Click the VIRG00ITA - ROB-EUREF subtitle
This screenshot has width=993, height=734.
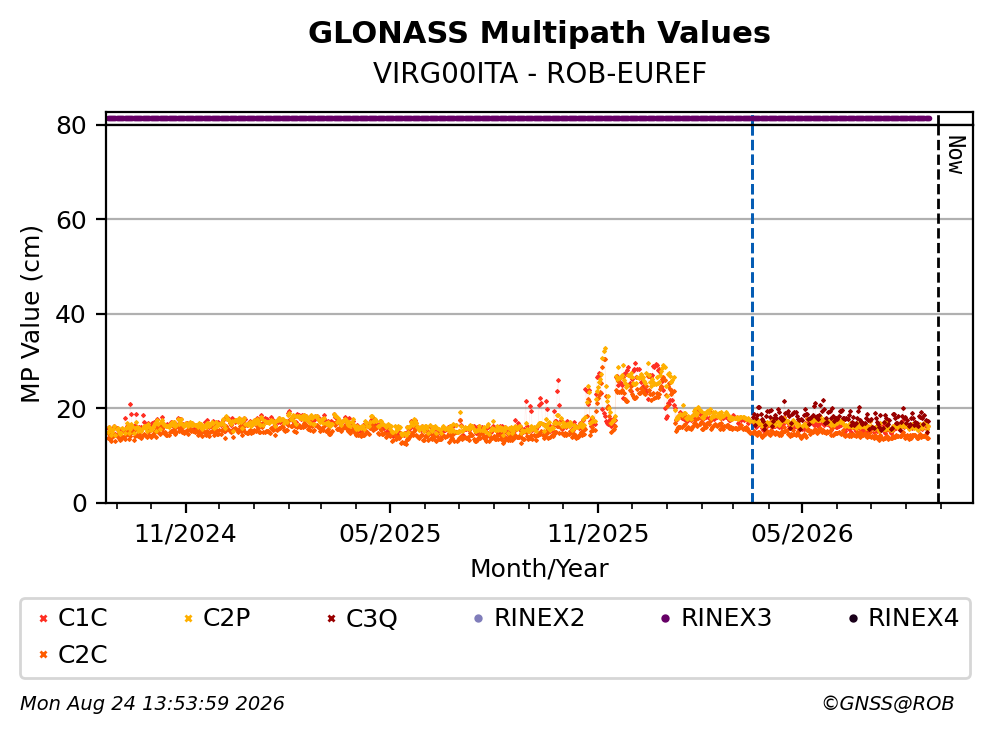coord(539,73)
